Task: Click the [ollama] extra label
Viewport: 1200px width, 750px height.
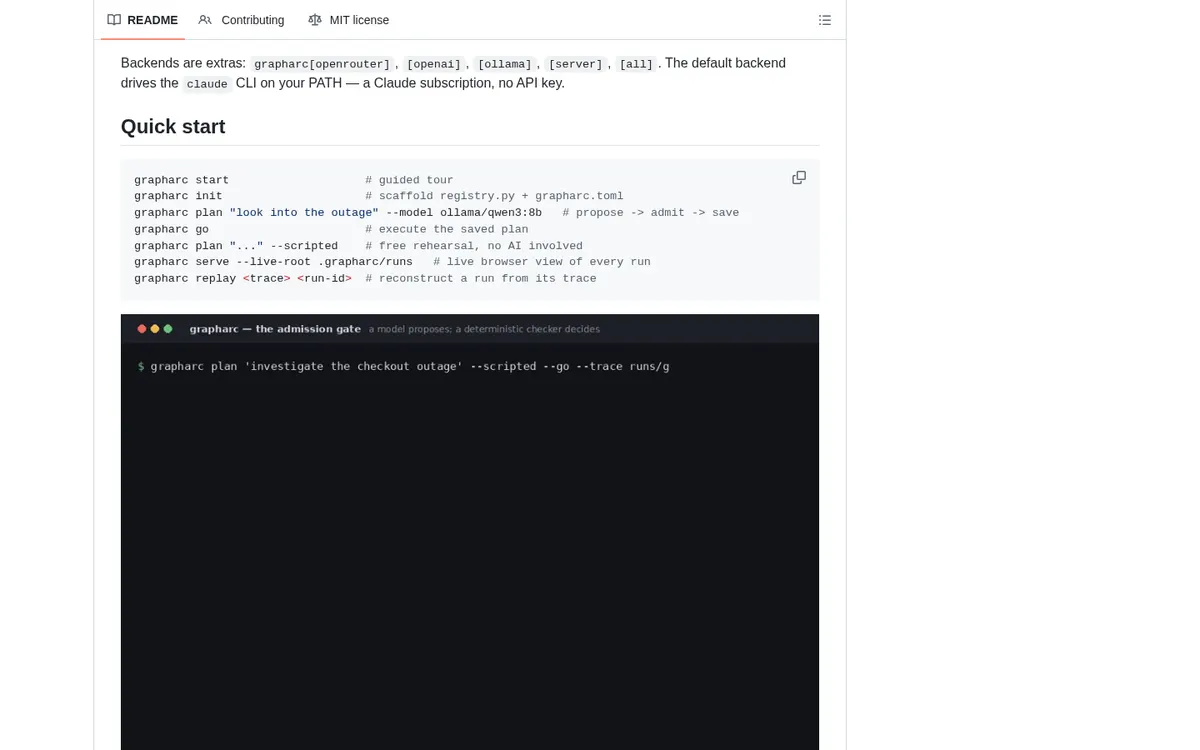Action: point(505,64)
